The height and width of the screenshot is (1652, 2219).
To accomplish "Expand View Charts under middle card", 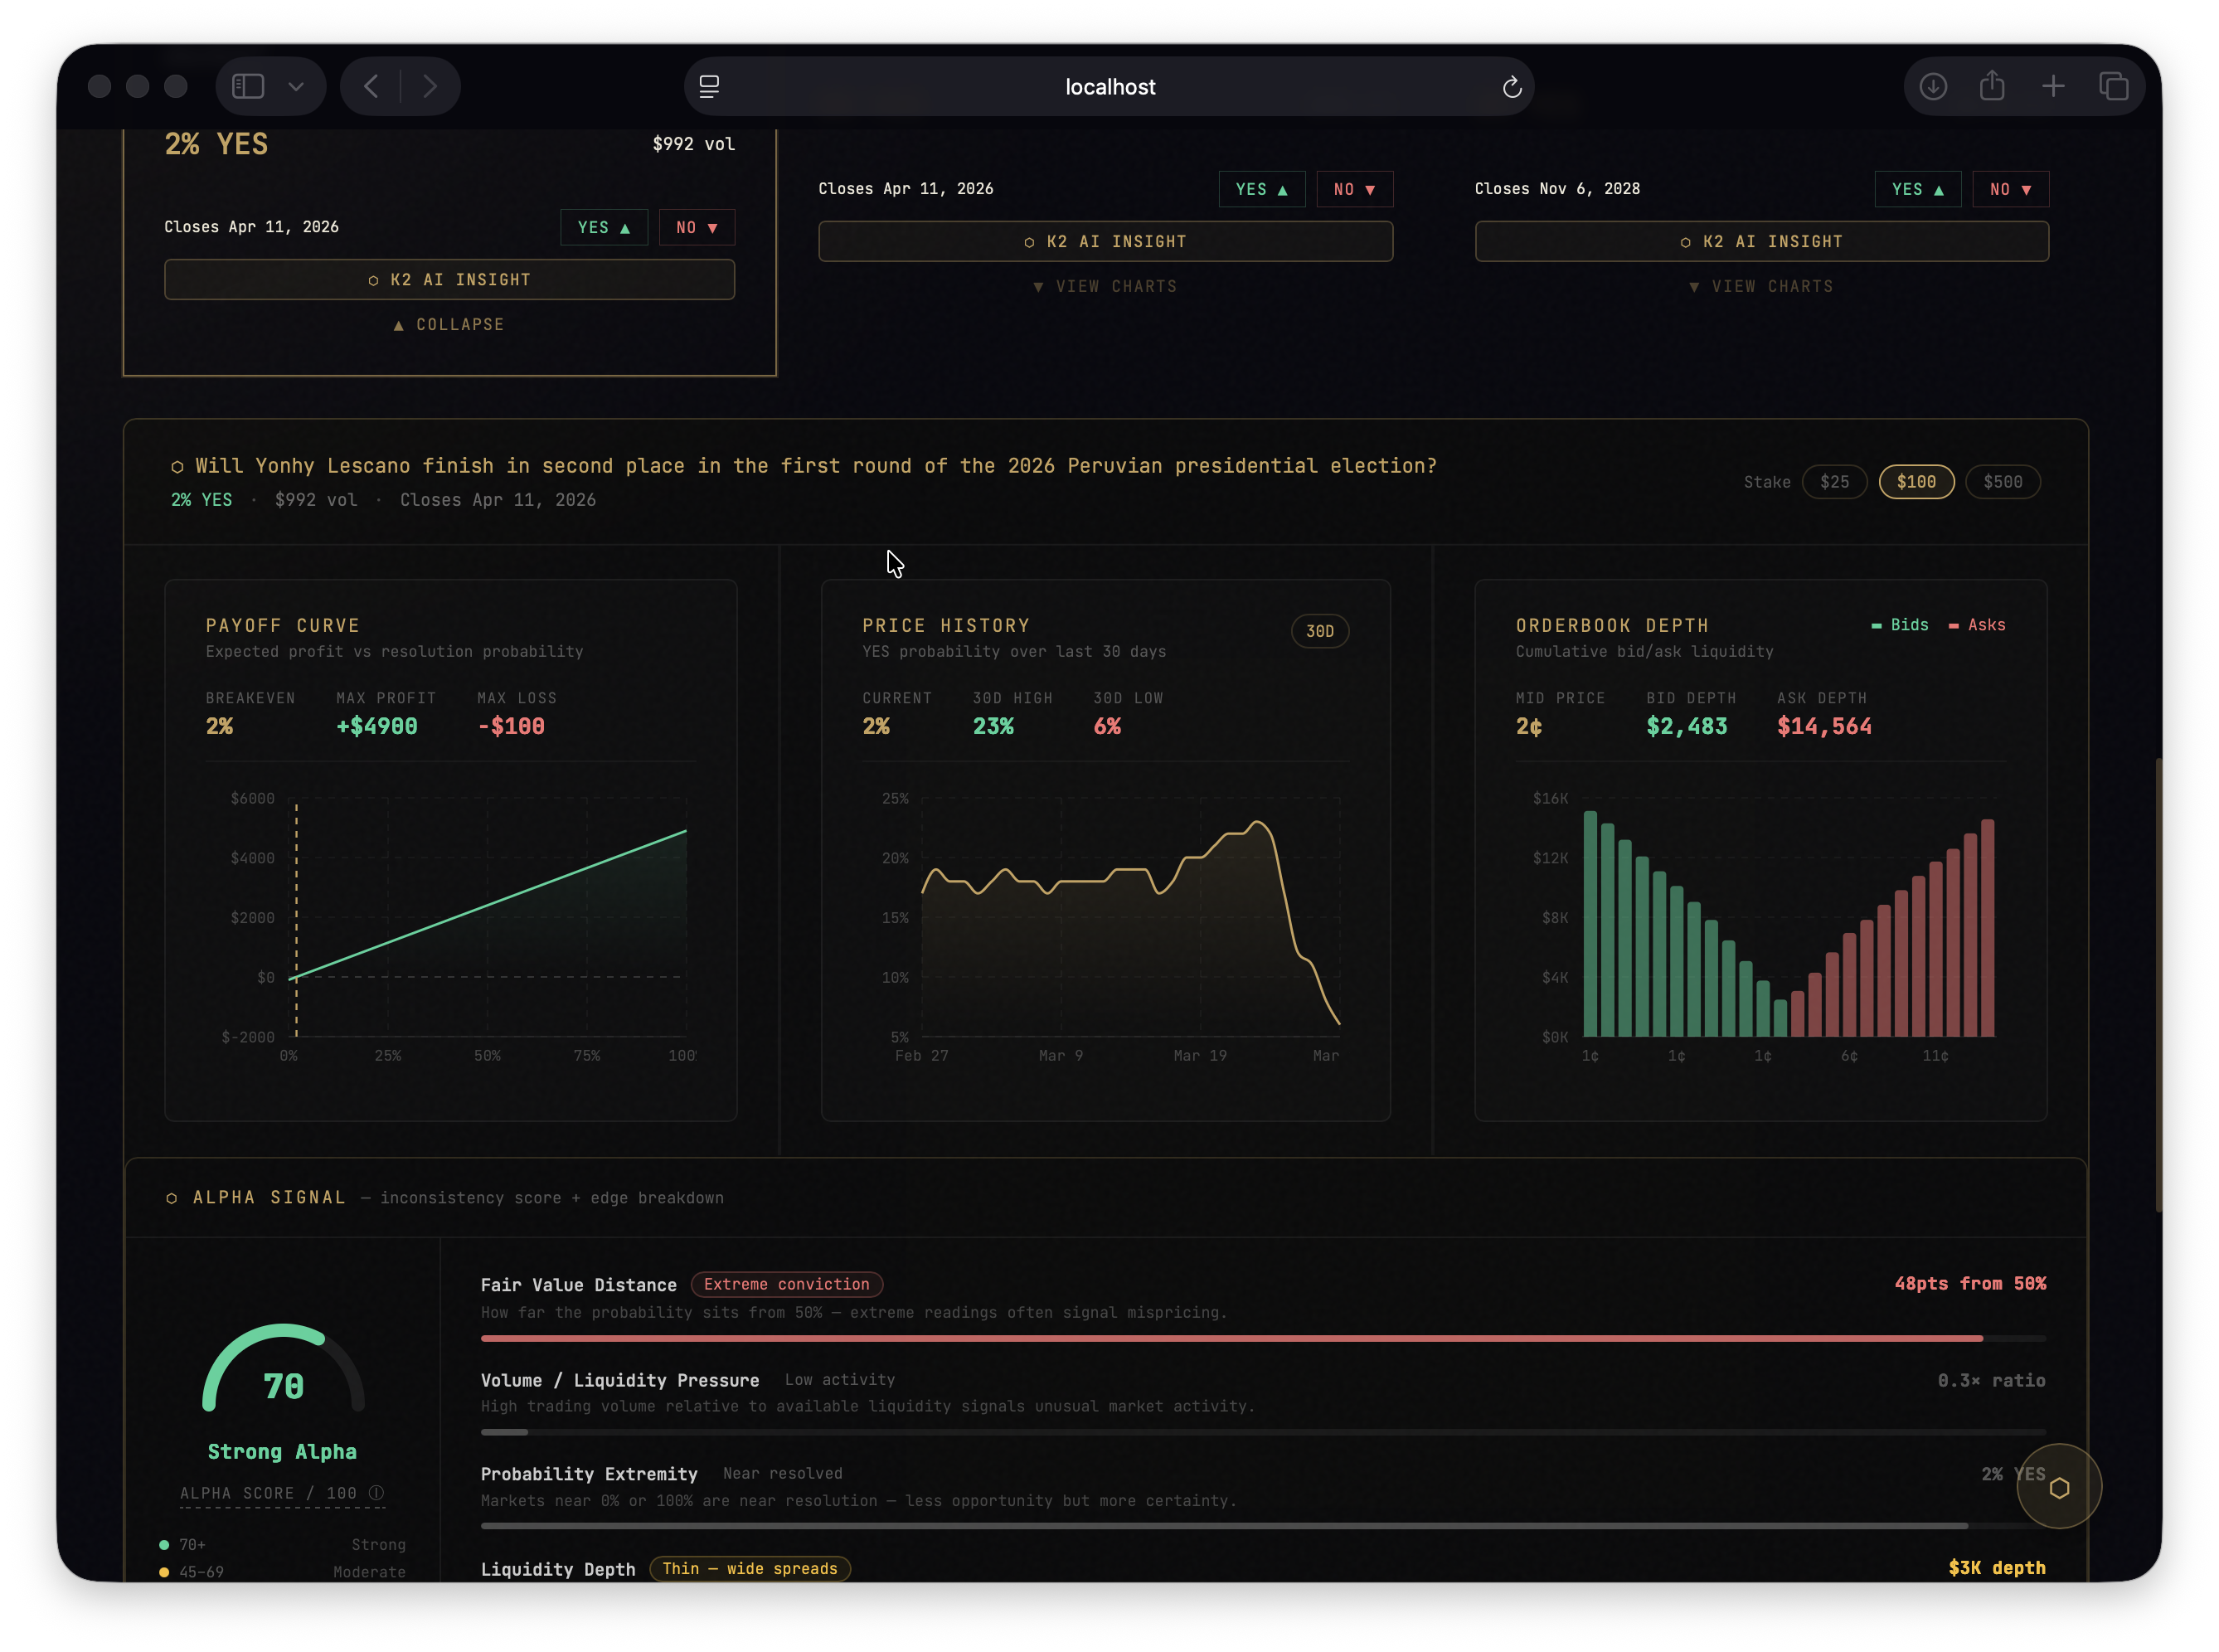I will [x=1105, y=287].
